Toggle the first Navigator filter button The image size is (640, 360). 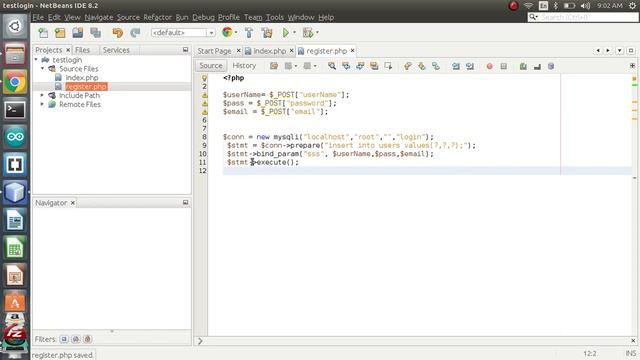[64, 339]
